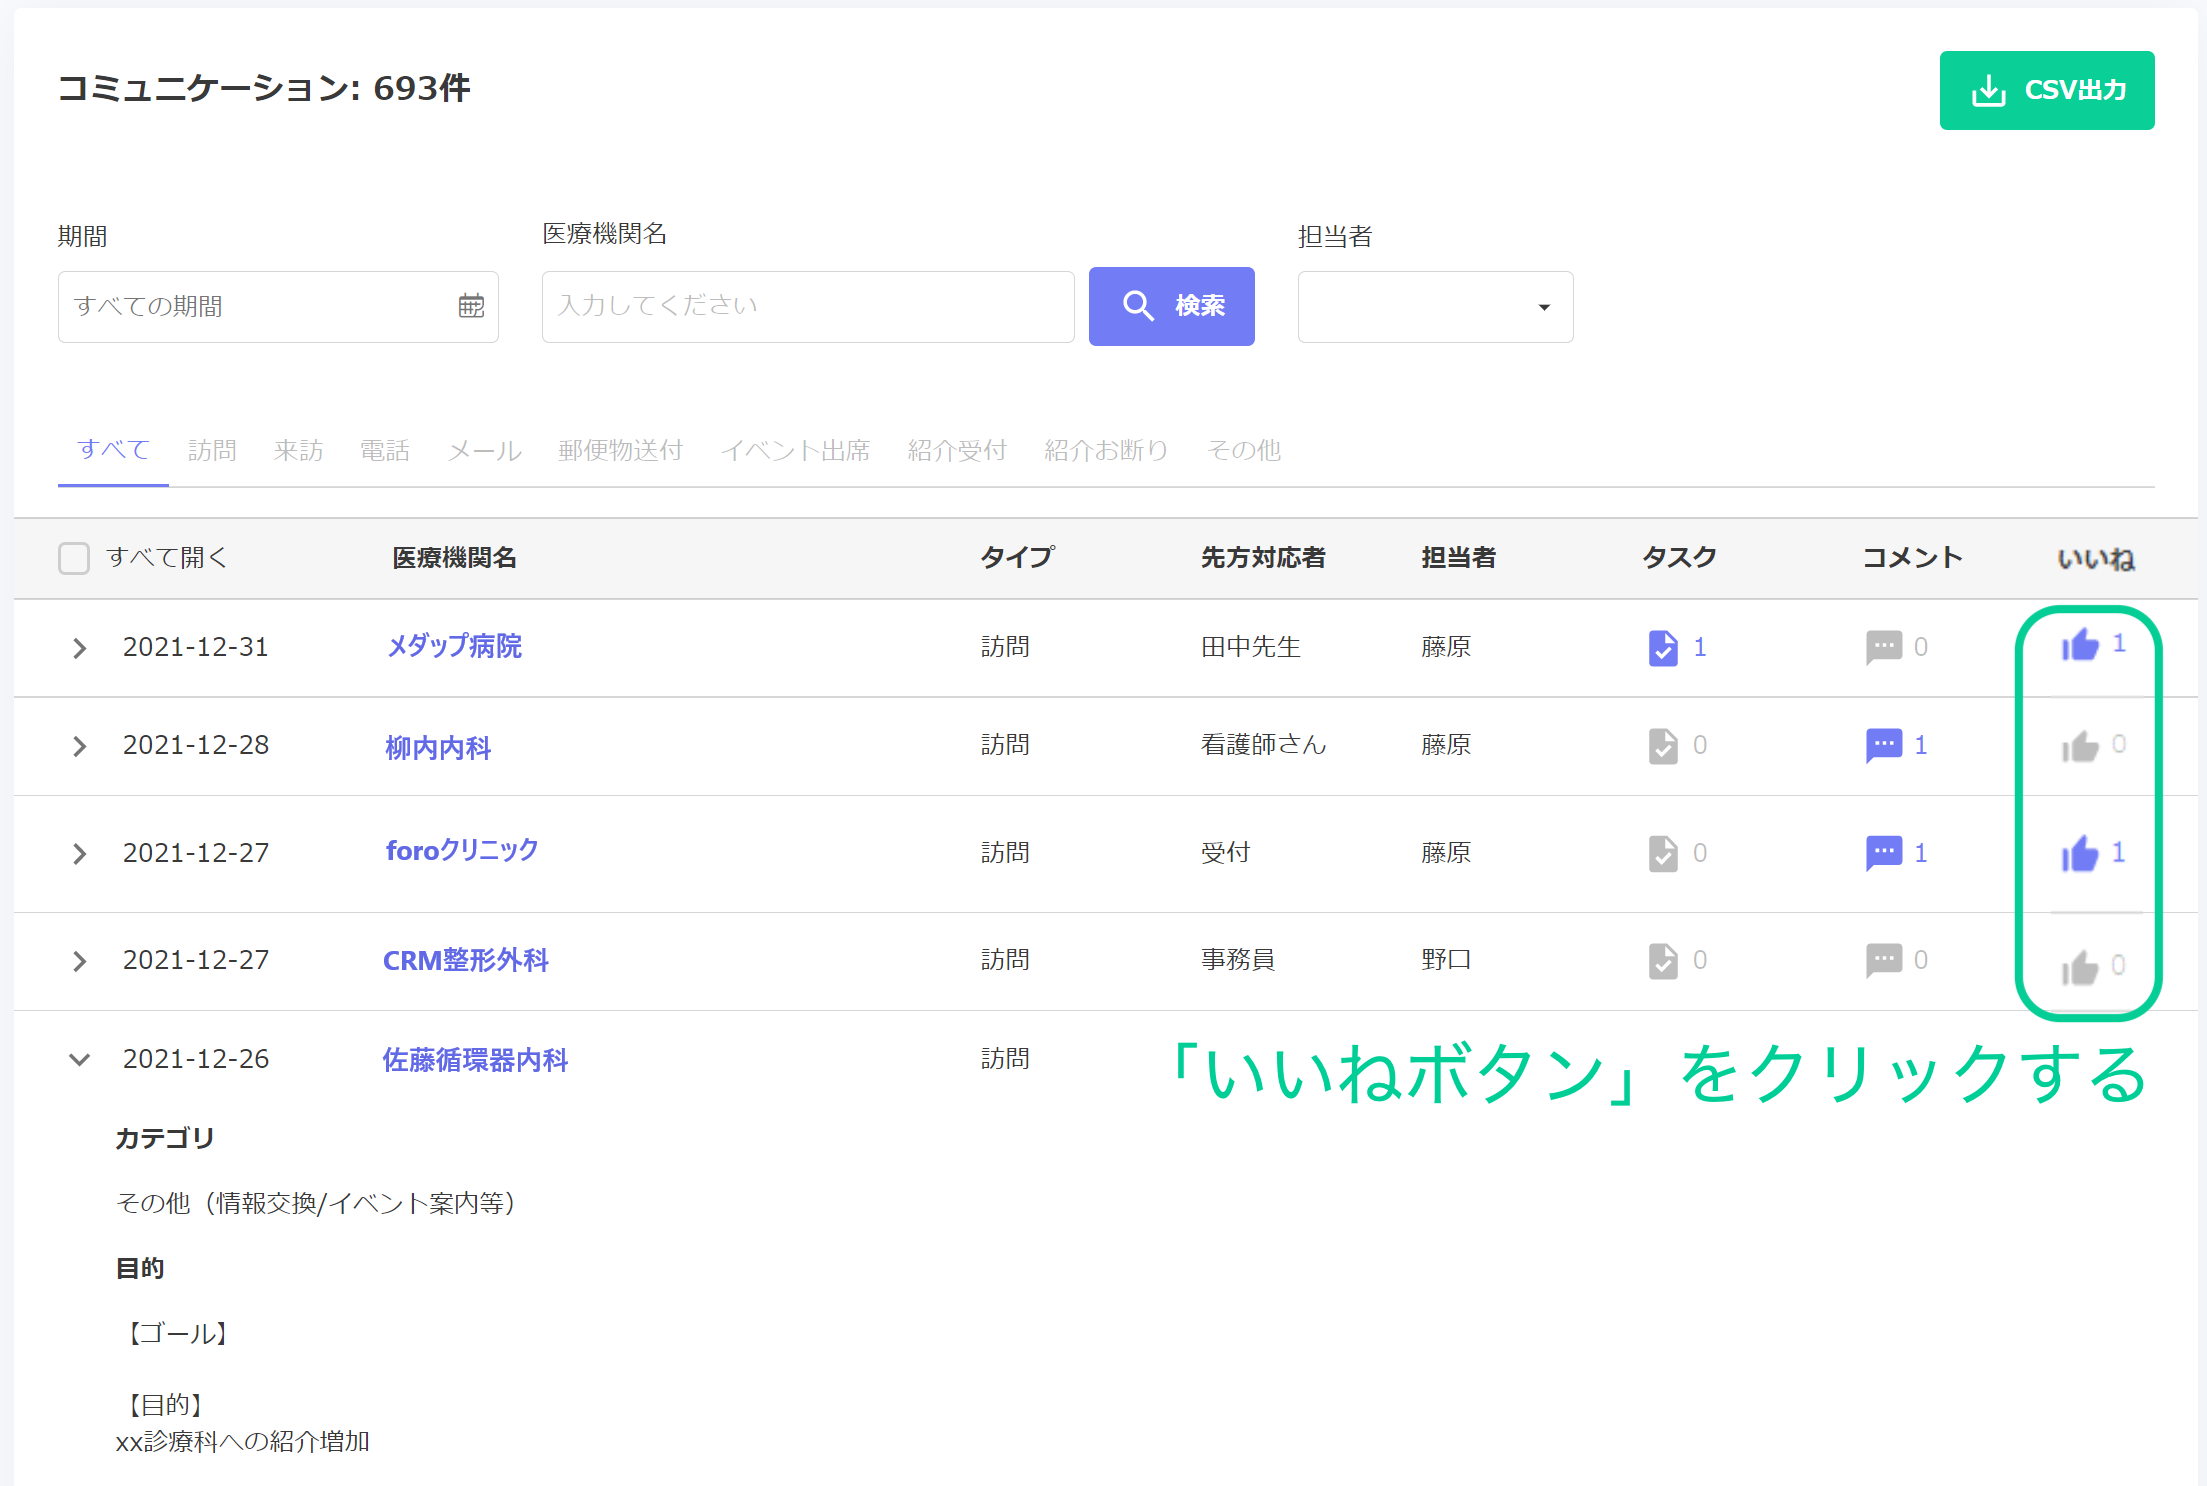Image resolution: width=2207 pixels, height=1486 pixels.
Task: Toggle the すべて開く checkbox
Action: pyautogui.click(x=74, y=558)
